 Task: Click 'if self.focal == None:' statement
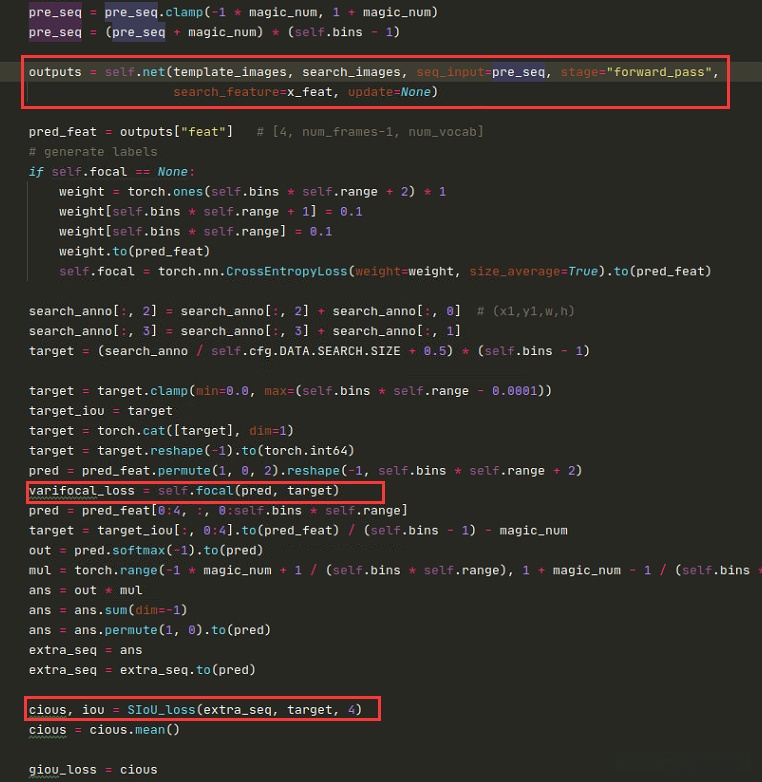tap(112, 172)
